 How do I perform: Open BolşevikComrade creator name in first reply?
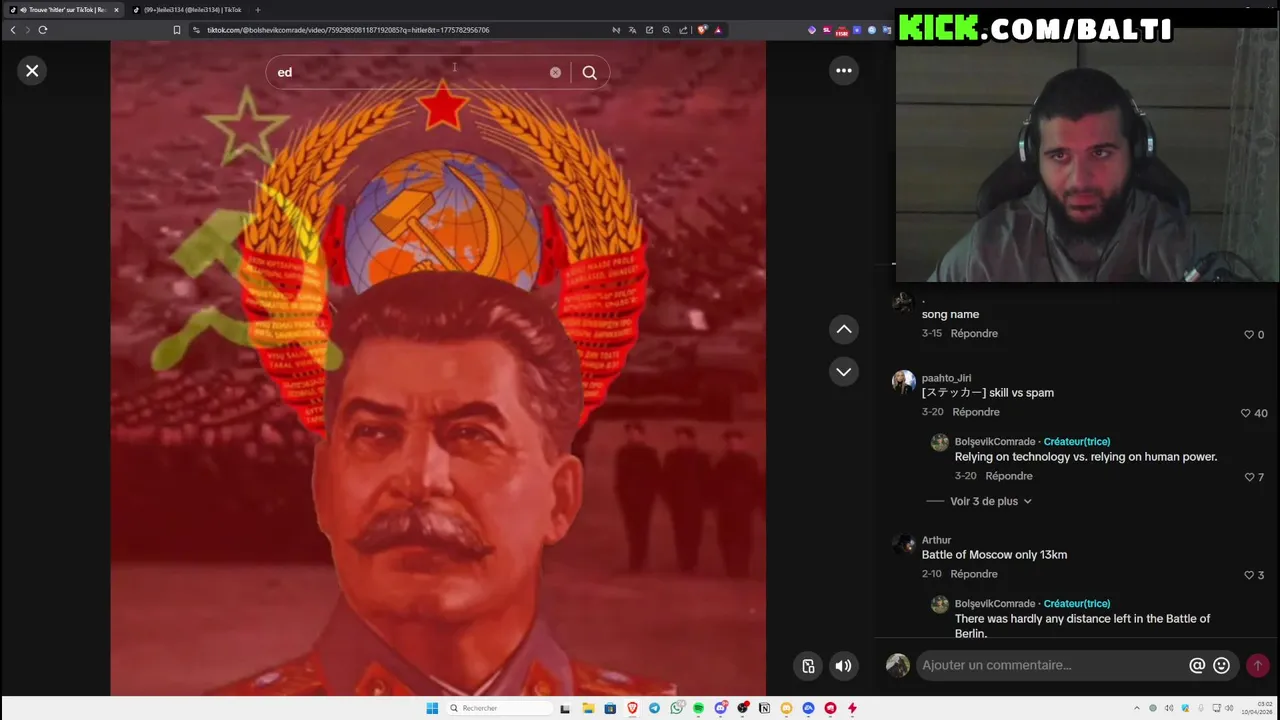coord(995,441)
